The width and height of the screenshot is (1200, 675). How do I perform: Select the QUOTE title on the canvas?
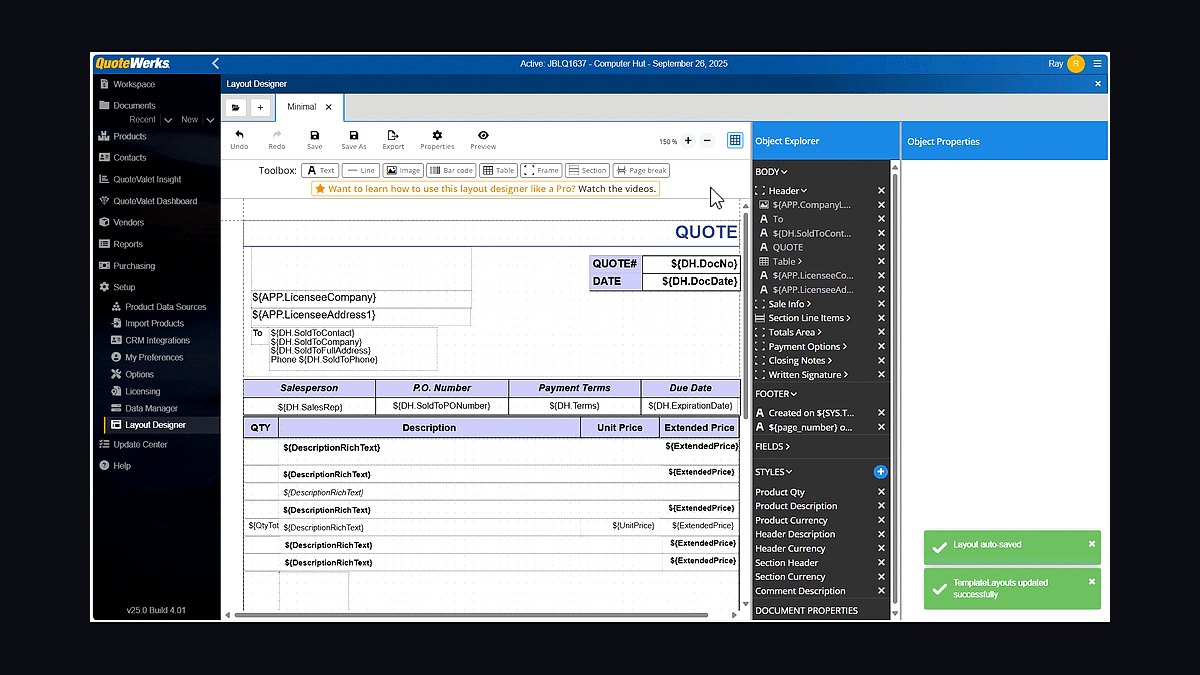pos(705,232)
